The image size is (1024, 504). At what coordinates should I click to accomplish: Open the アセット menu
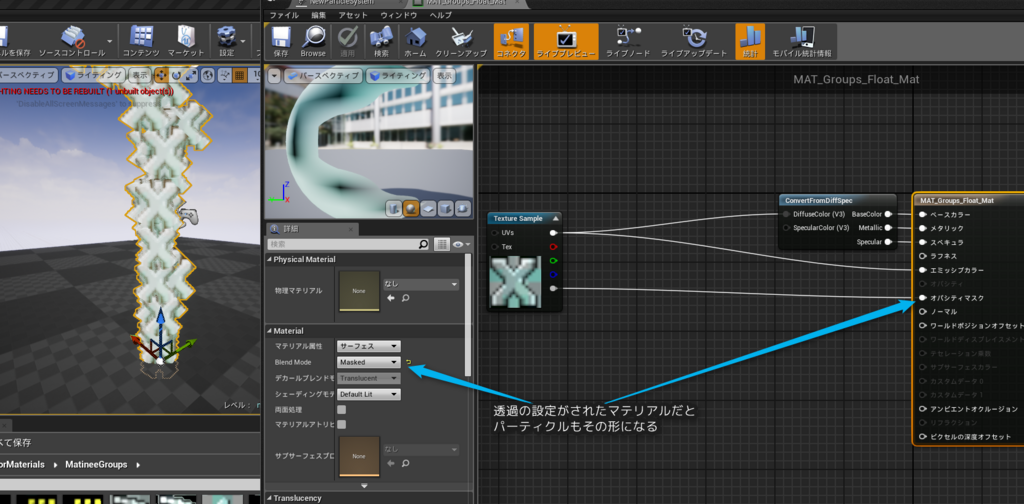pyautogui.click(x=352, y=14)
